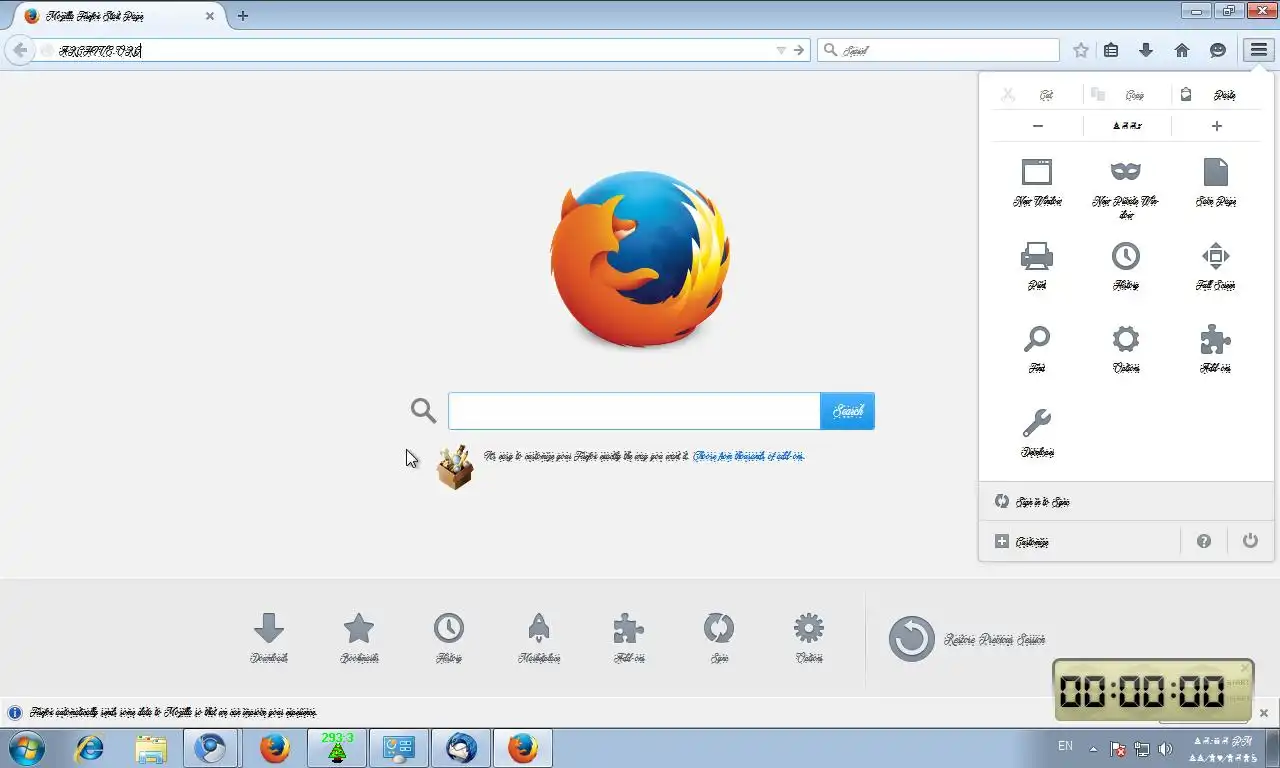Open Marketplace rocket shortcut
Image resolution: width=1280 pixels, height=768 pixels.
click(539, 638)
